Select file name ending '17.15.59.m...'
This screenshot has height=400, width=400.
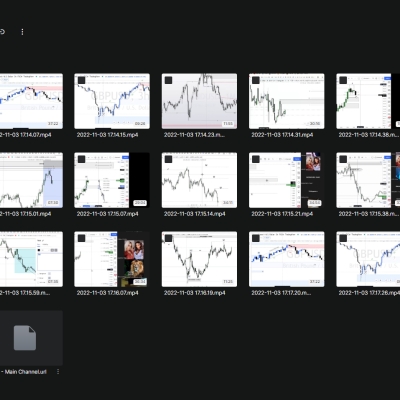(25, 293)
